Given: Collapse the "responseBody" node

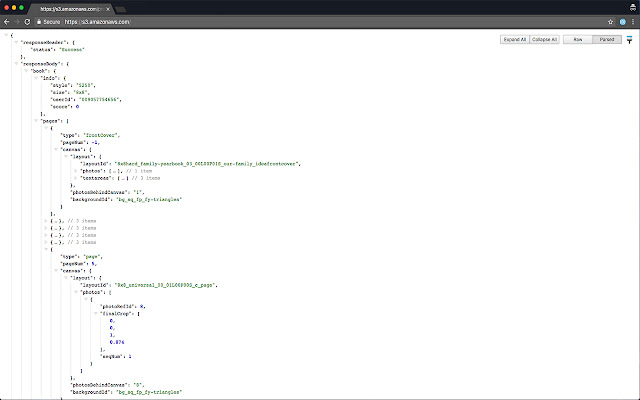Looking at the screenshot, I should pyautogui.click(x=14, y=63).
